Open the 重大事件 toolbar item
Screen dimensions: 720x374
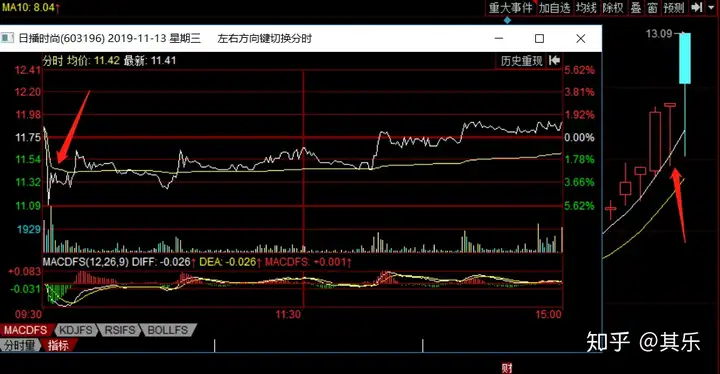[x=511, y=8]
